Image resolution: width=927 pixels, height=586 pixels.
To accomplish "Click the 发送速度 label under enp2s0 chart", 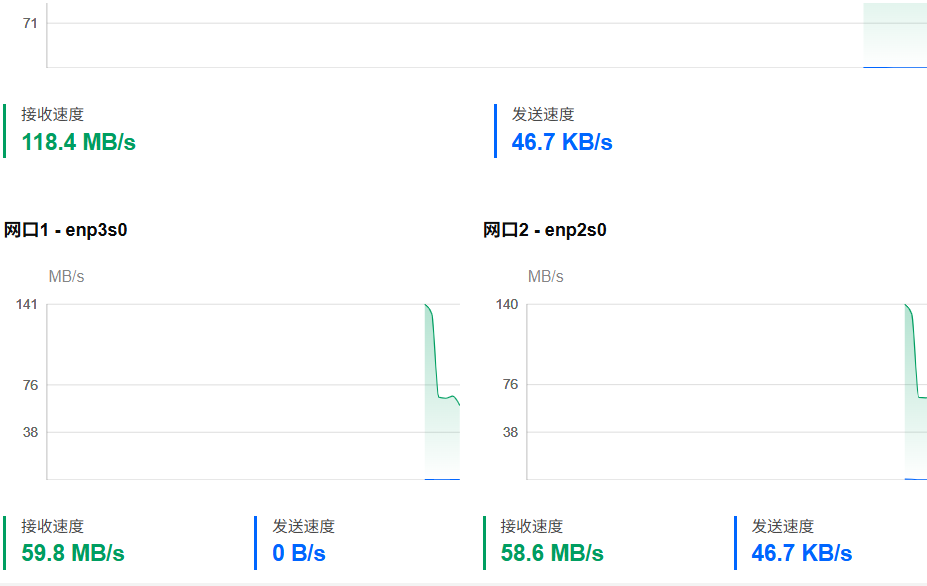I will 783,526.
